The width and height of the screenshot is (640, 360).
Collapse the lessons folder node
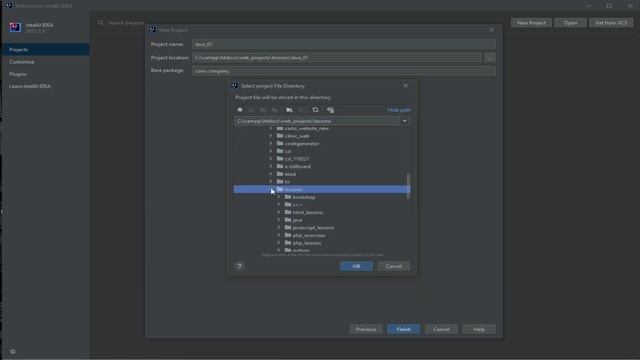click(271, 189)
